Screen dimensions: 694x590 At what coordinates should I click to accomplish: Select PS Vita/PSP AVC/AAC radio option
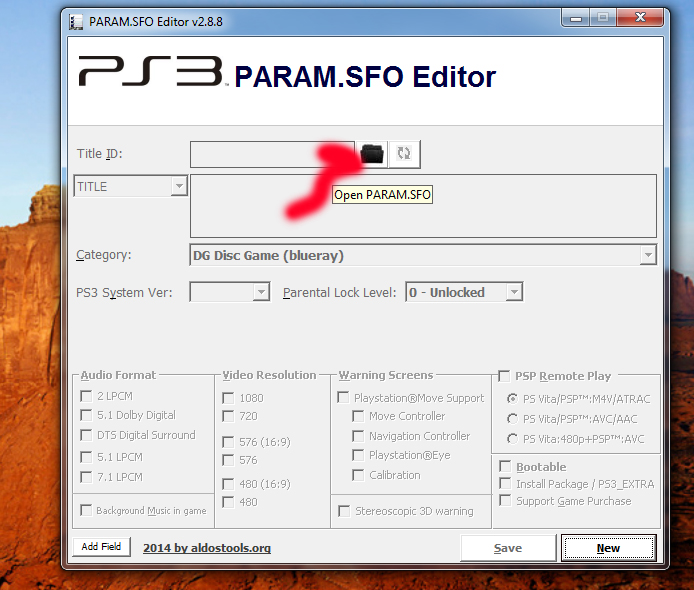tap(513, 419)
